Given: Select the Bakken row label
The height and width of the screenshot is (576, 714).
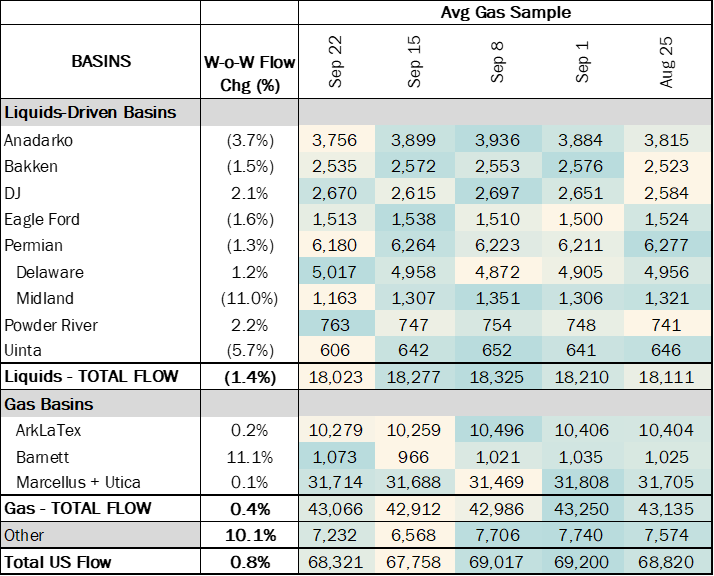Looking at the screenshot, I should [x=31, y=166].
